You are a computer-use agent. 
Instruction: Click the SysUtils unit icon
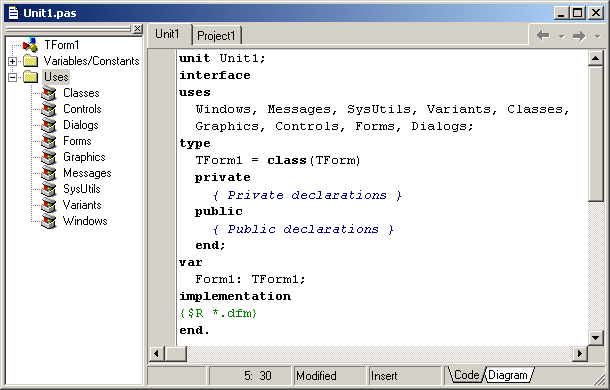coord(49,189)
